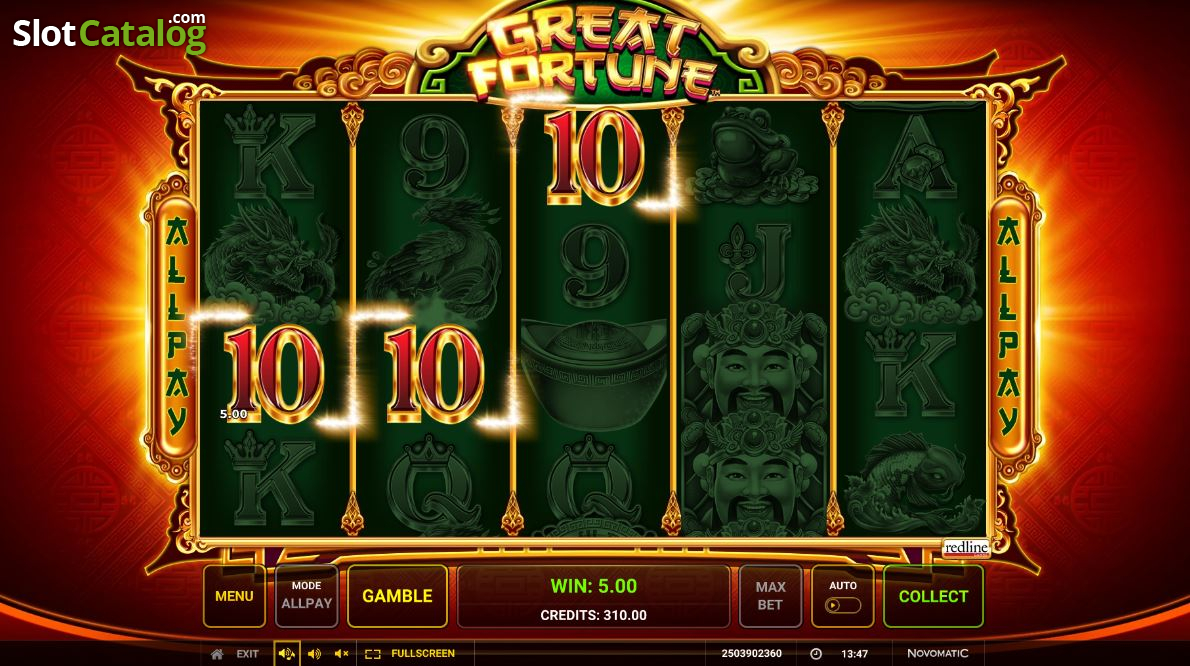Click the red 10 symbol on reel one

[274, 375]
